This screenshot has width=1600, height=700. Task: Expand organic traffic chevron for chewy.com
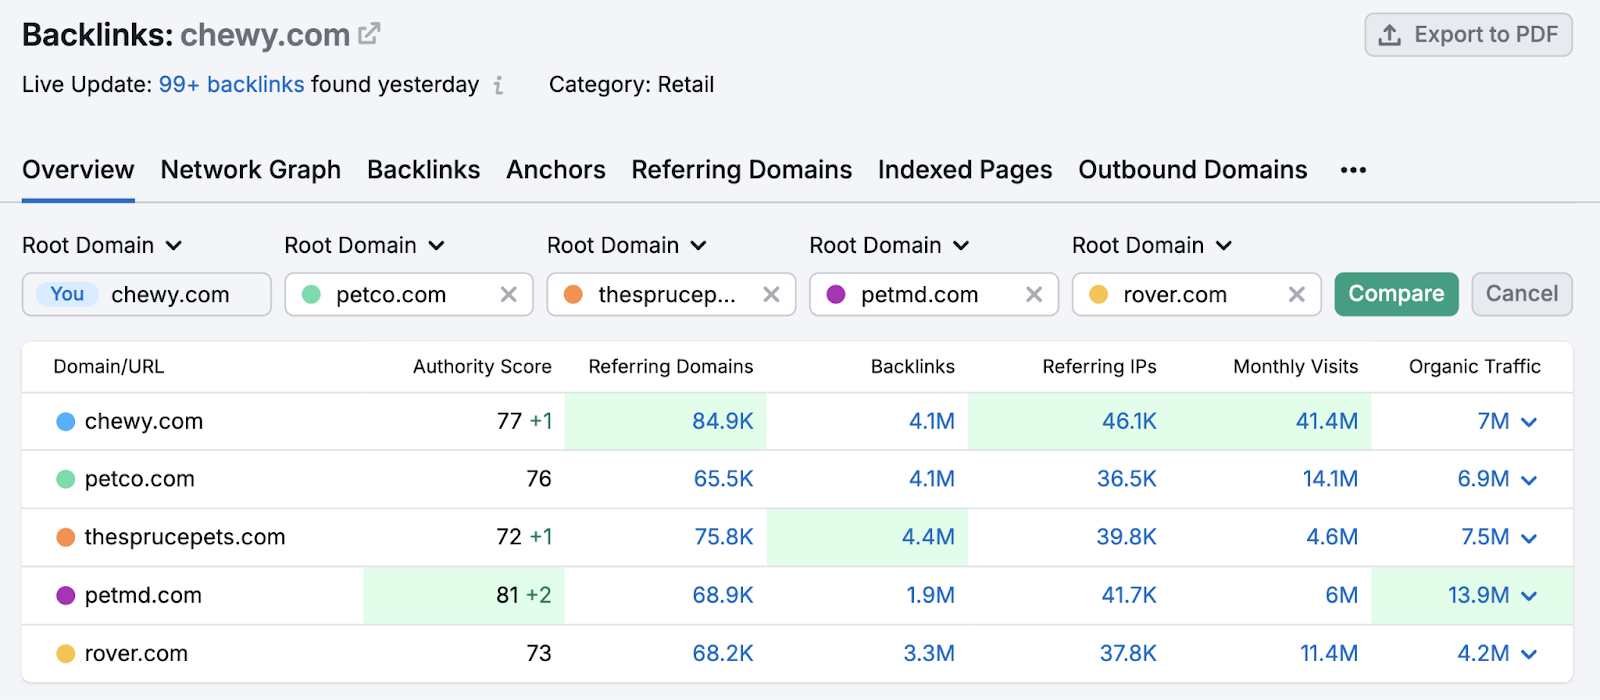pos(1529,422)
